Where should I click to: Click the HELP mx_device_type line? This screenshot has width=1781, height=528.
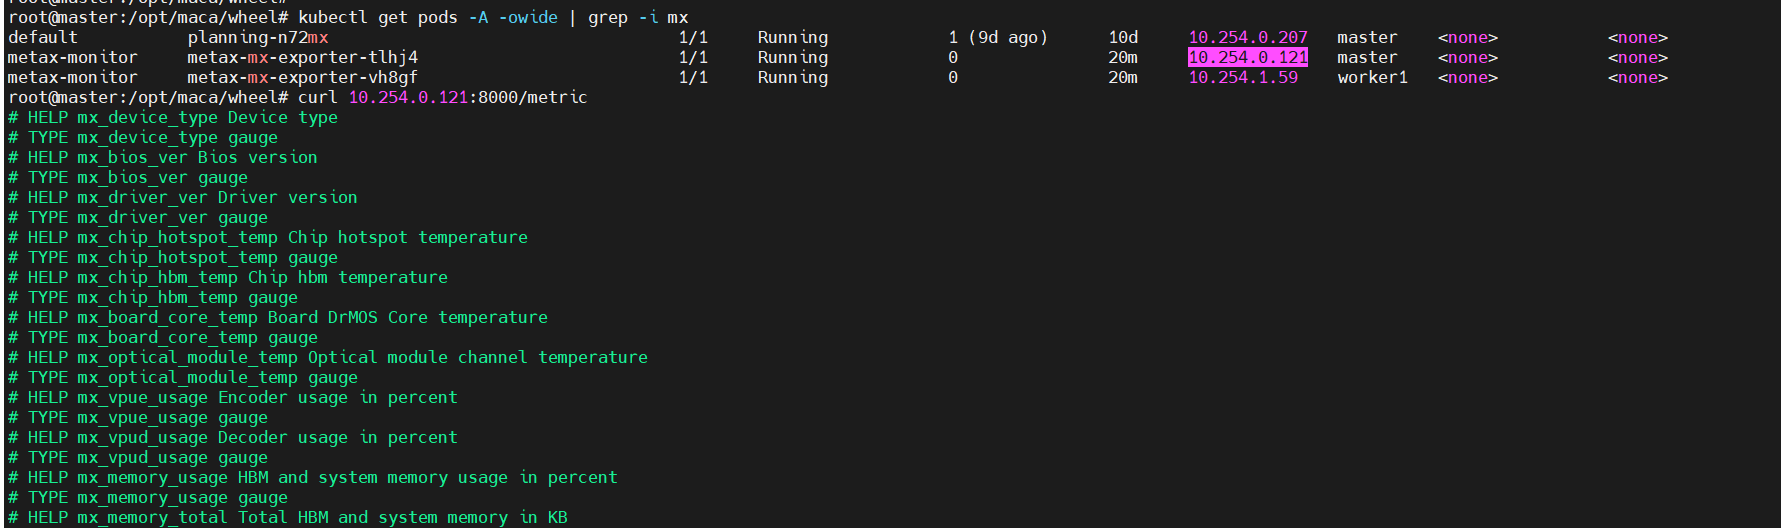172,117
